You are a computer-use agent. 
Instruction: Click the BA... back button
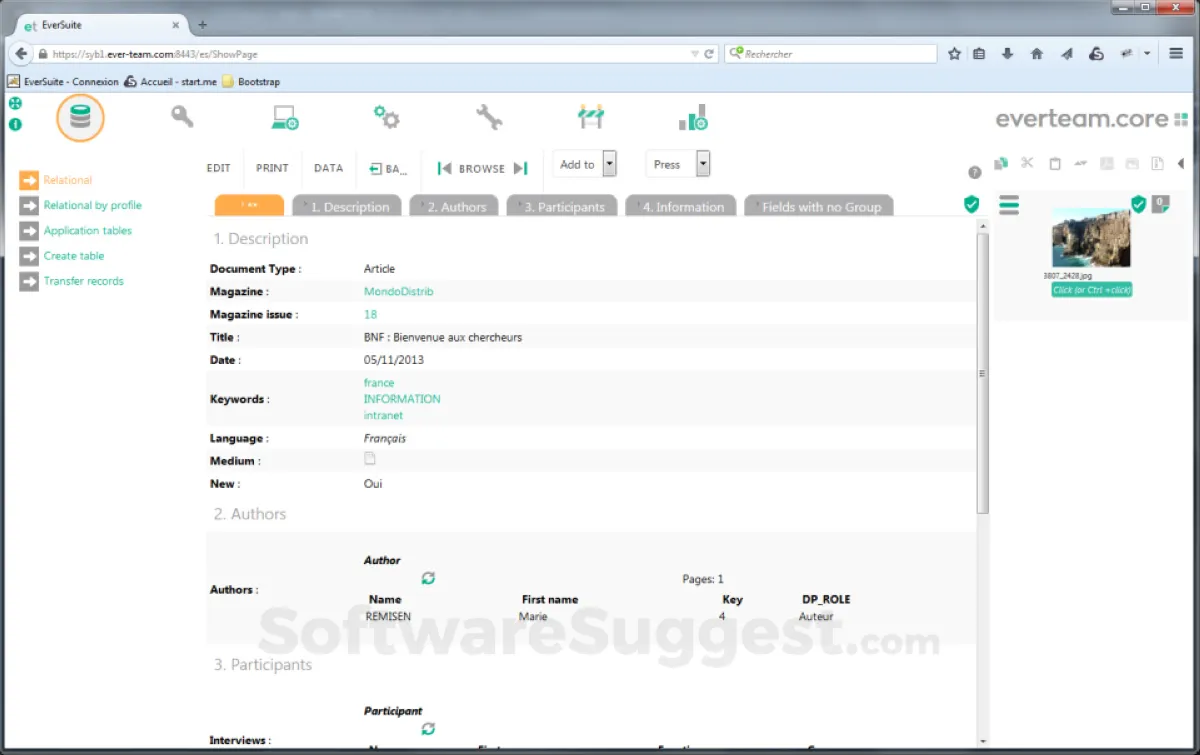[x=388, y=168]
